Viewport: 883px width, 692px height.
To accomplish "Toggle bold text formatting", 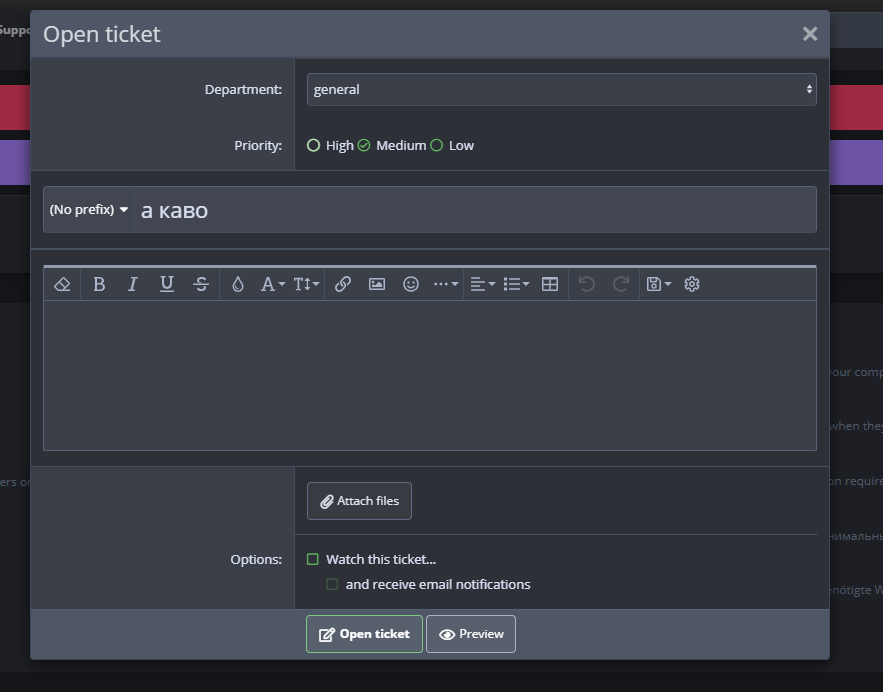I will (x=99, y=284).
